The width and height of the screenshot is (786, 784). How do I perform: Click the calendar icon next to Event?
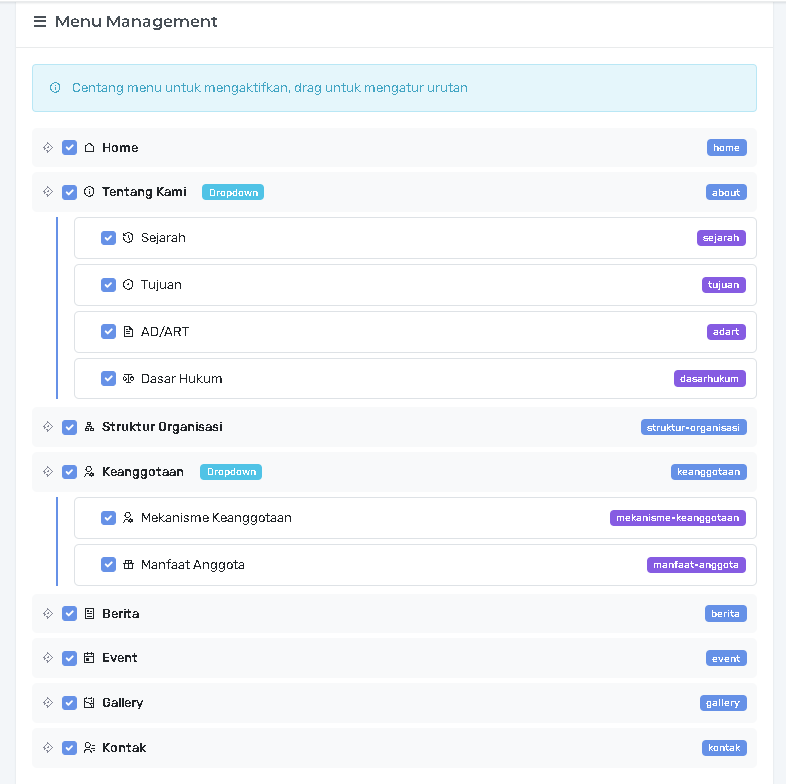[x=89, y=658]
